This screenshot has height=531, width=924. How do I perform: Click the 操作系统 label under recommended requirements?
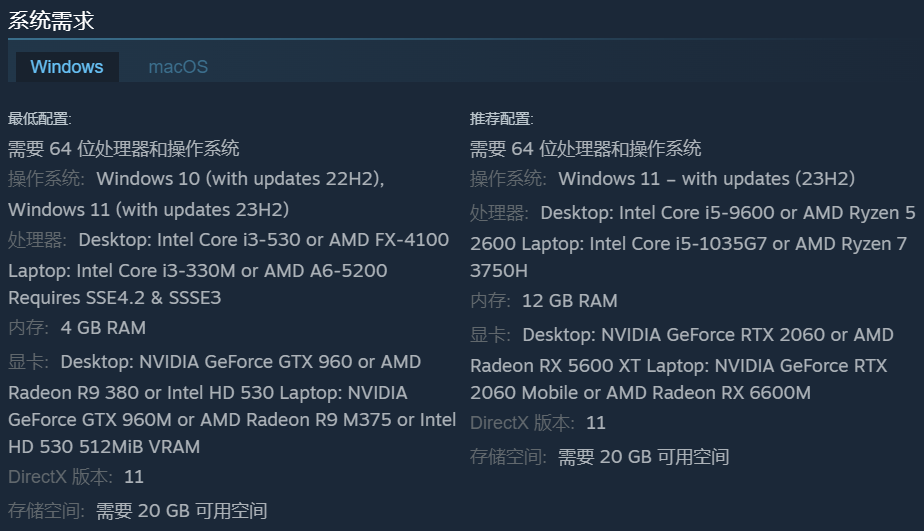coord(509,179)
